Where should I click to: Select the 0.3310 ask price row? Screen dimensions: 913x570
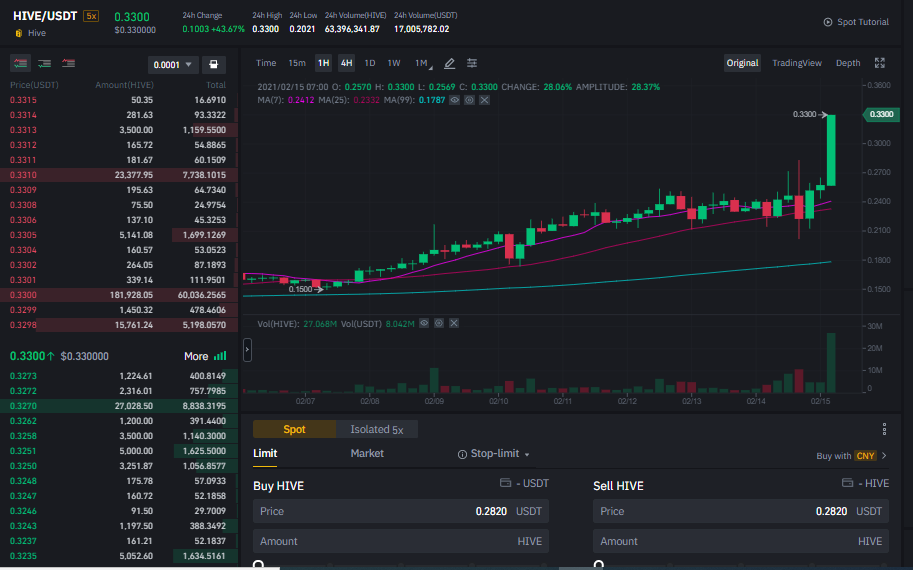pyautogui.click(x=119, y=175)
